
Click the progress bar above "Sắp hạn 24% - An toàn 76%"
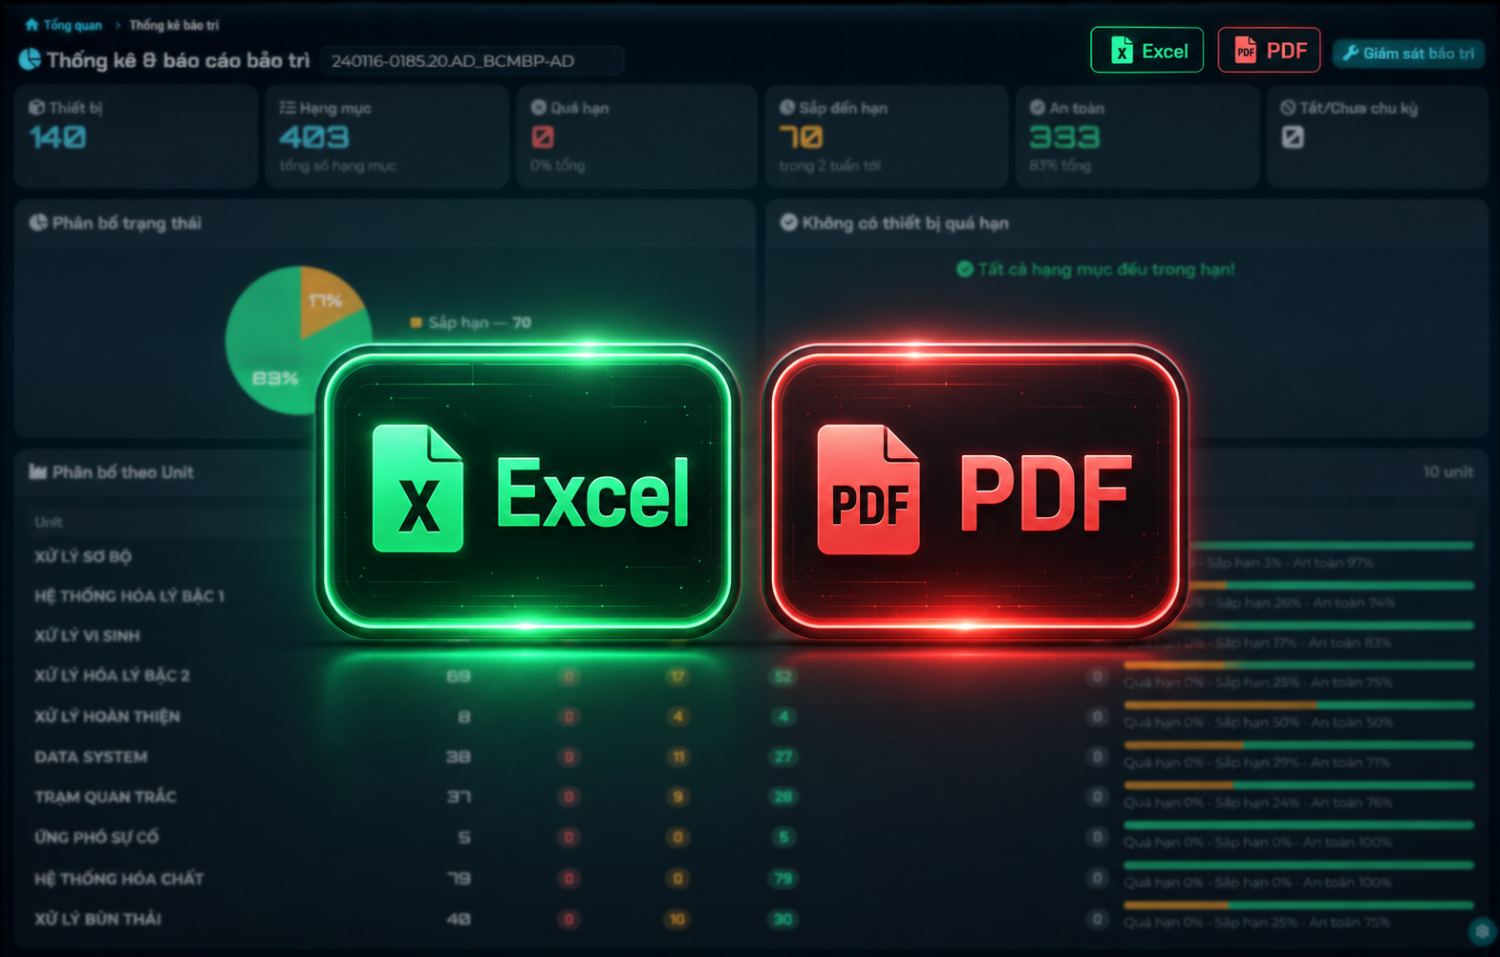(1299, 785)
